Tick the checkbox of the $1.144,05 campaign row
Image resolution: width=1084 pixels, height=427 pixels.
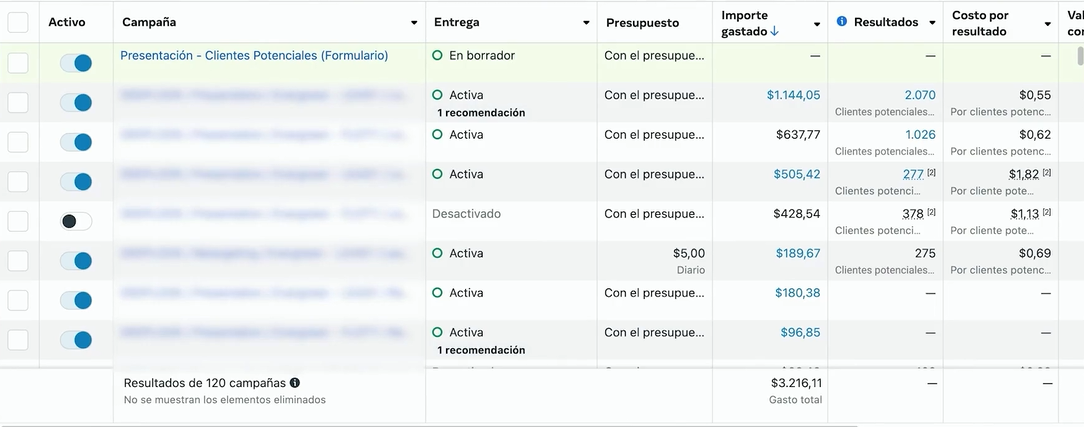pyautogui.click(x=18, y=102)
